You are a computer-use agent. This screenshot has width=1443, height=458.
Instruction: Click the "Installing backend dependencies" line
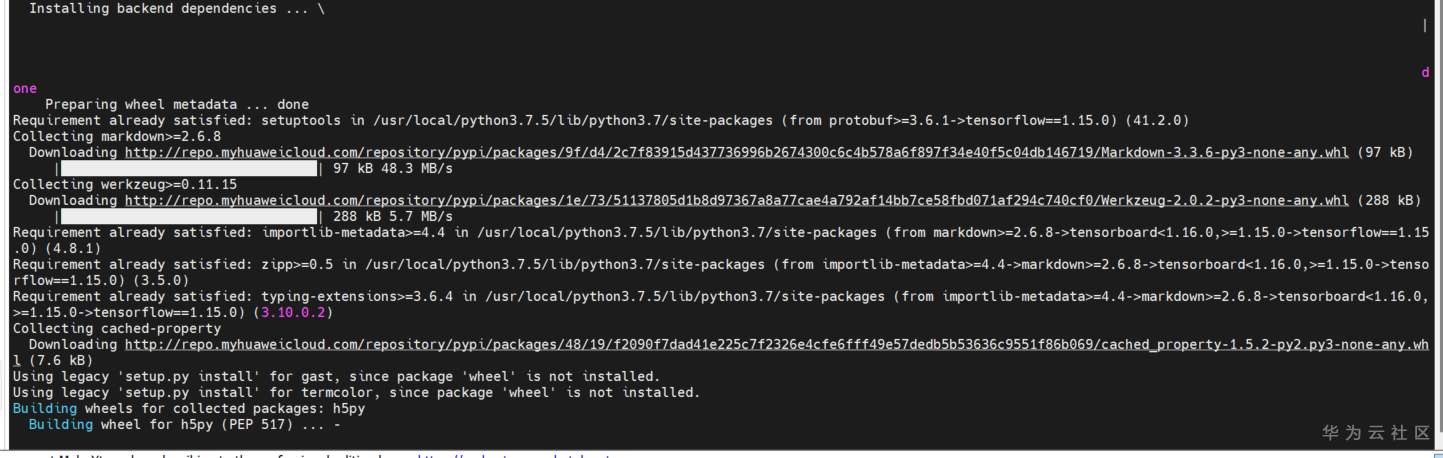[170, 9]
